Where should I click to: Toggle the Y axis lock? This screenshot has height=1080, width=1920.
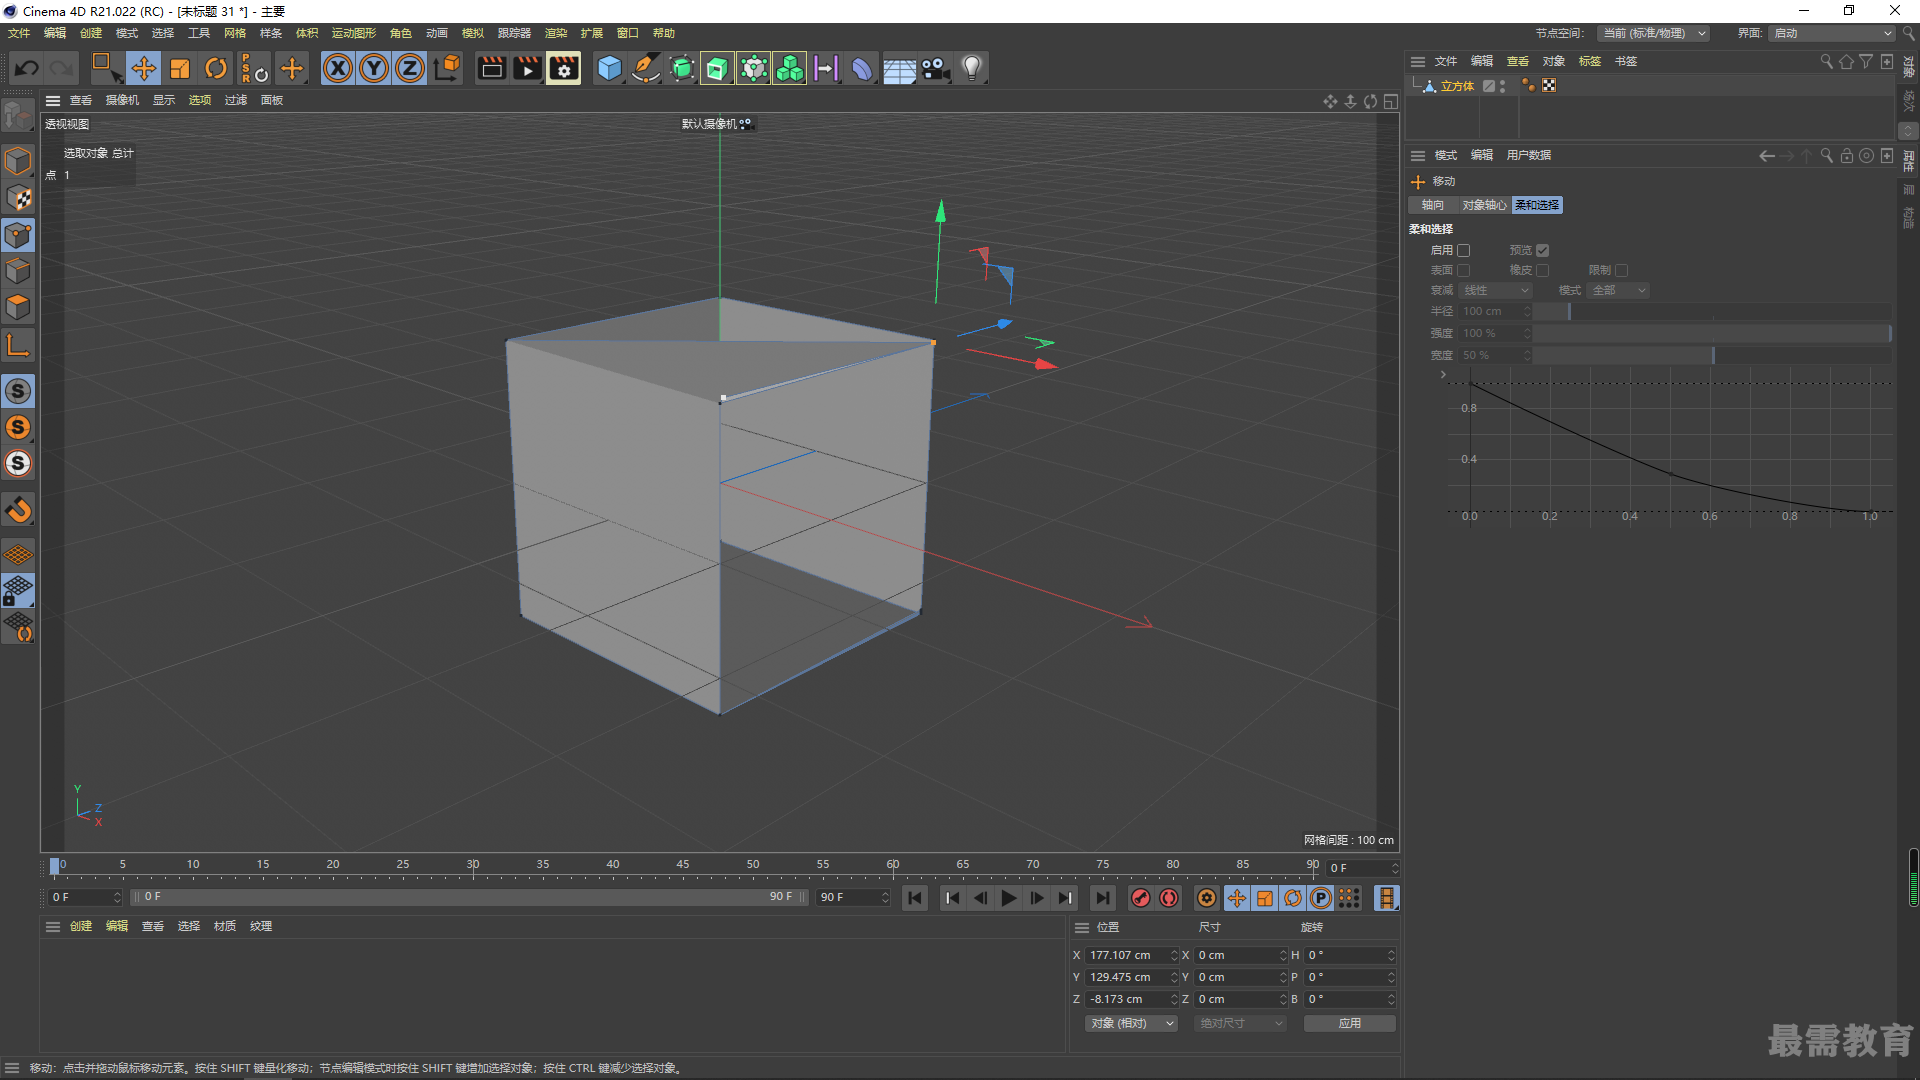(374, 68)
